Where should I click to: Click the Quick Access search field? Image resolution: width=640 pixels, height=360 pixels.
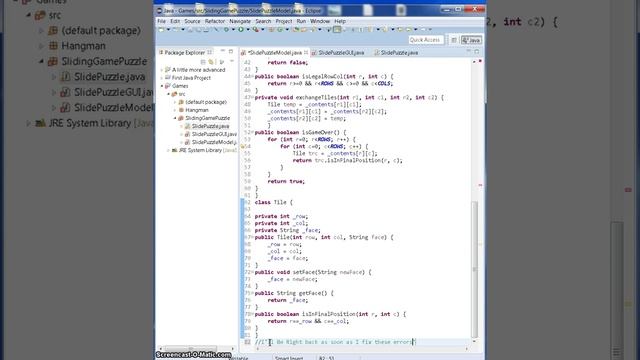(x=425, y=40)
